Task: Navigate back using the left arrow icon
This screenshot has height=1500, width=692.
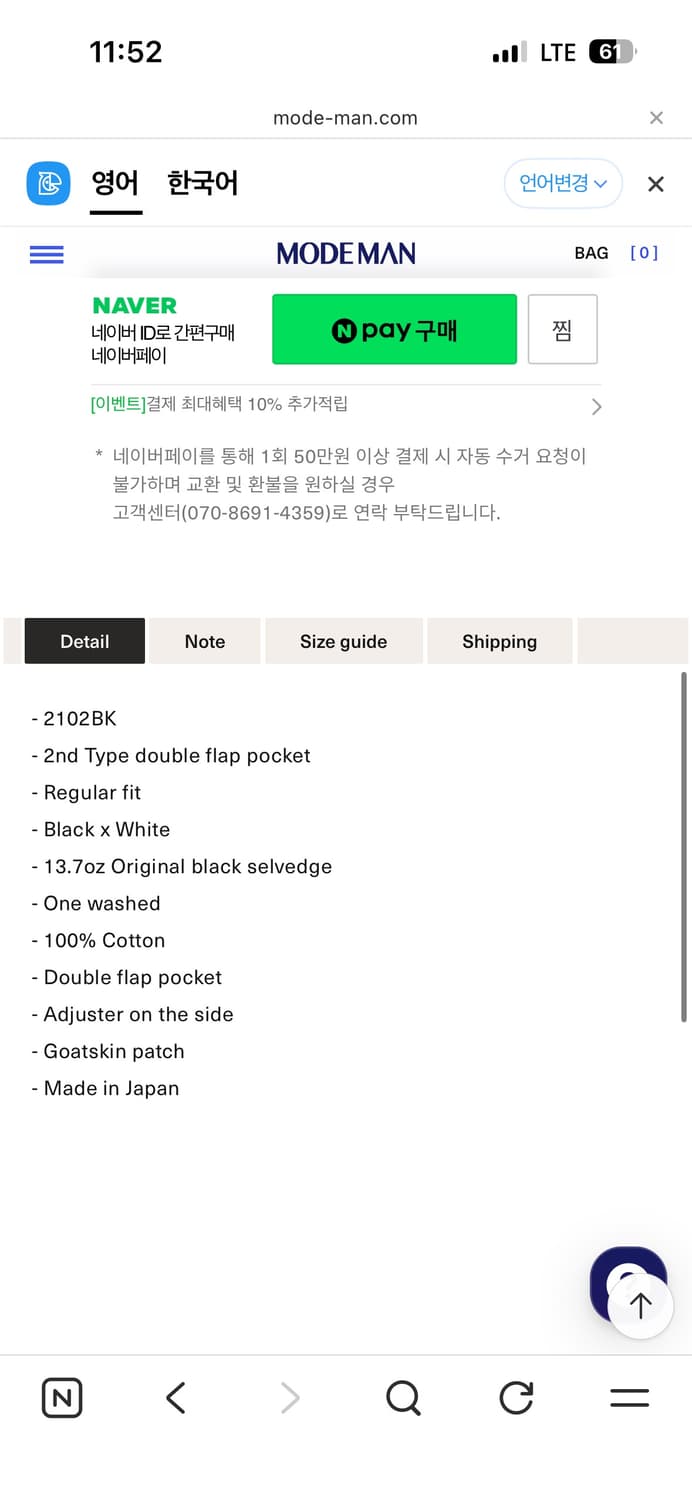Action: pyautogui.click(x=175, y=1398)
